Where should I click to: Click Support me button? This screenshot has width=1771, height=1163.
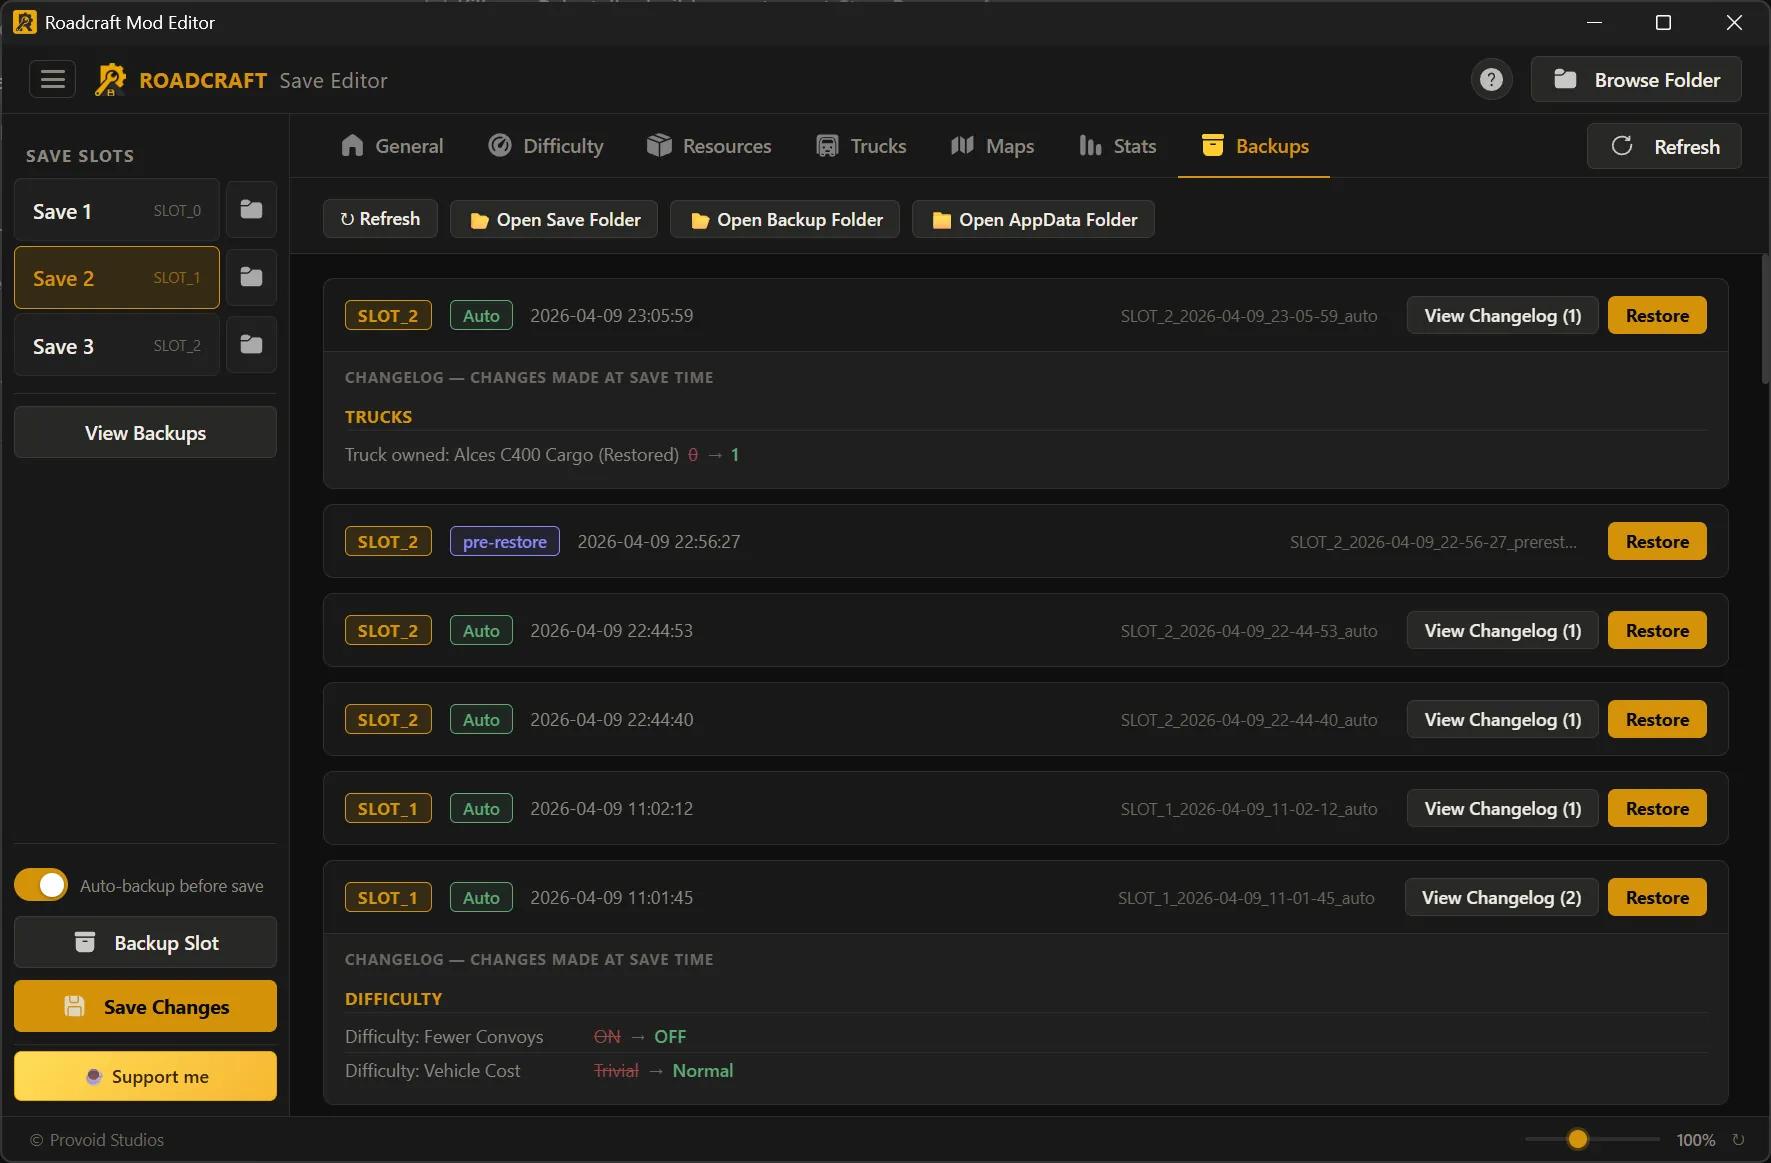[145, 1076]
